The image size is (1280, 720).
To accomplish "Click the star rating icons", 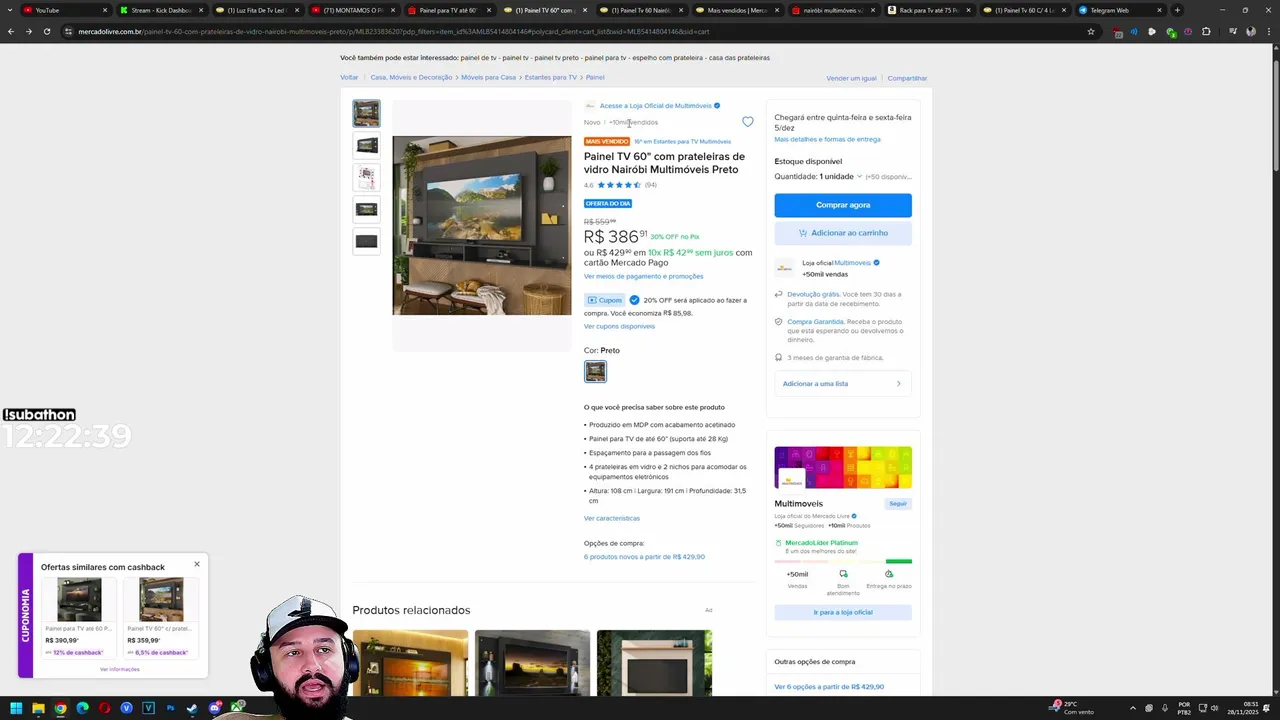I will click(619, 185).
